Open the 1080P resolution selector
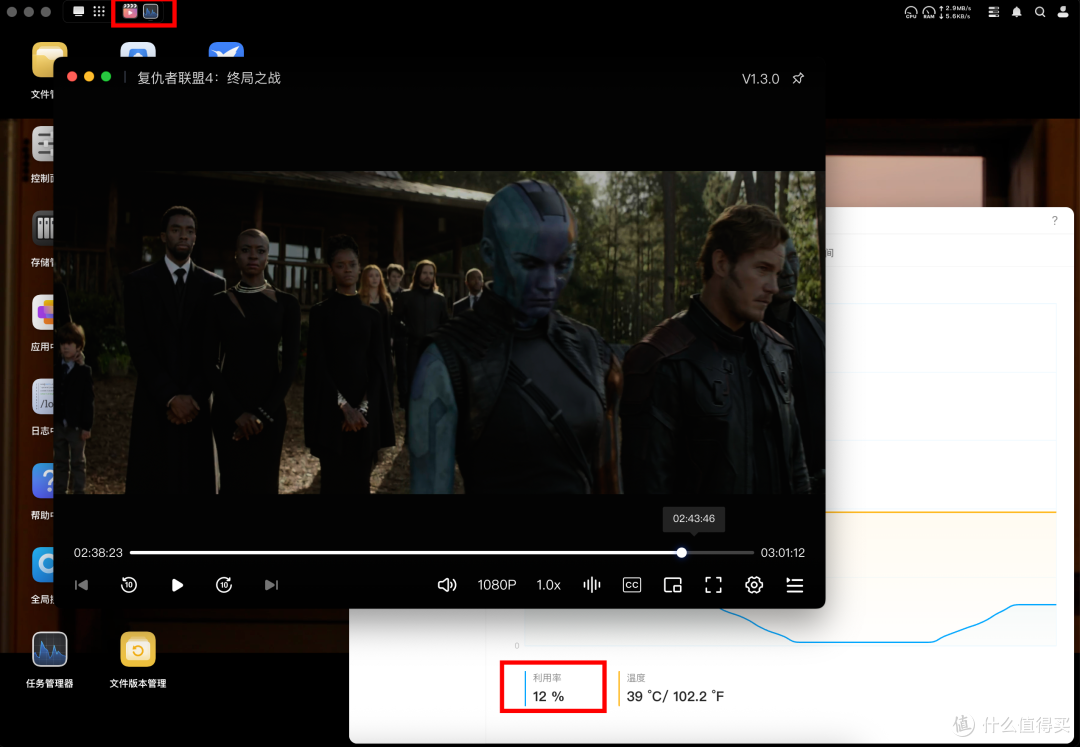This screenshot has width=1080, height=747. (497, 585)
